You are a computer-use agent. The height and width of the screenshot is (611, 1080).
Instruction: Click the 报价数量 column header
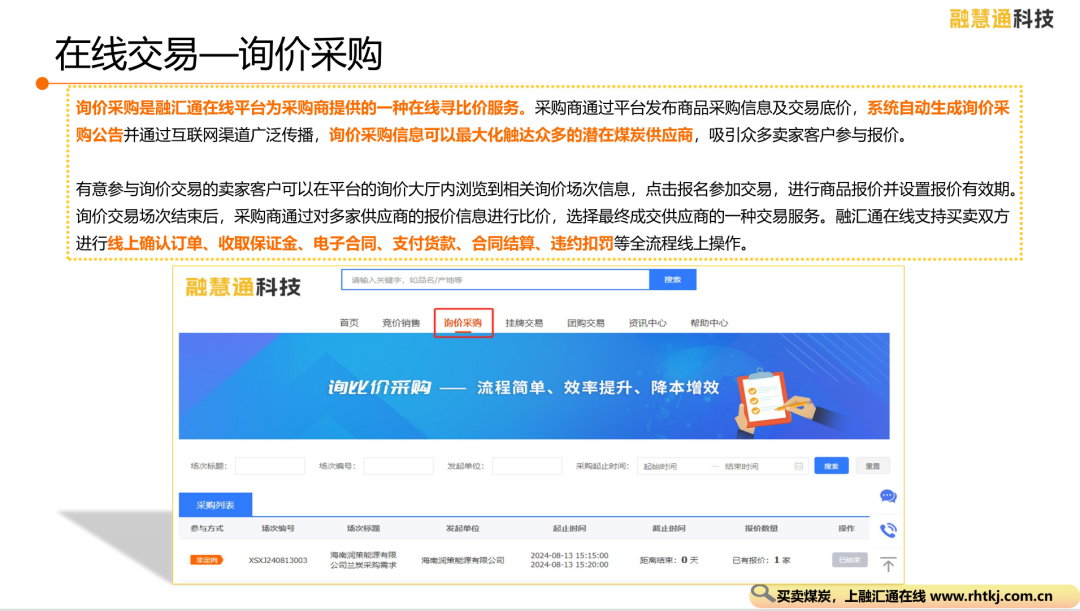pyautogui.click(x=761, y=528)
